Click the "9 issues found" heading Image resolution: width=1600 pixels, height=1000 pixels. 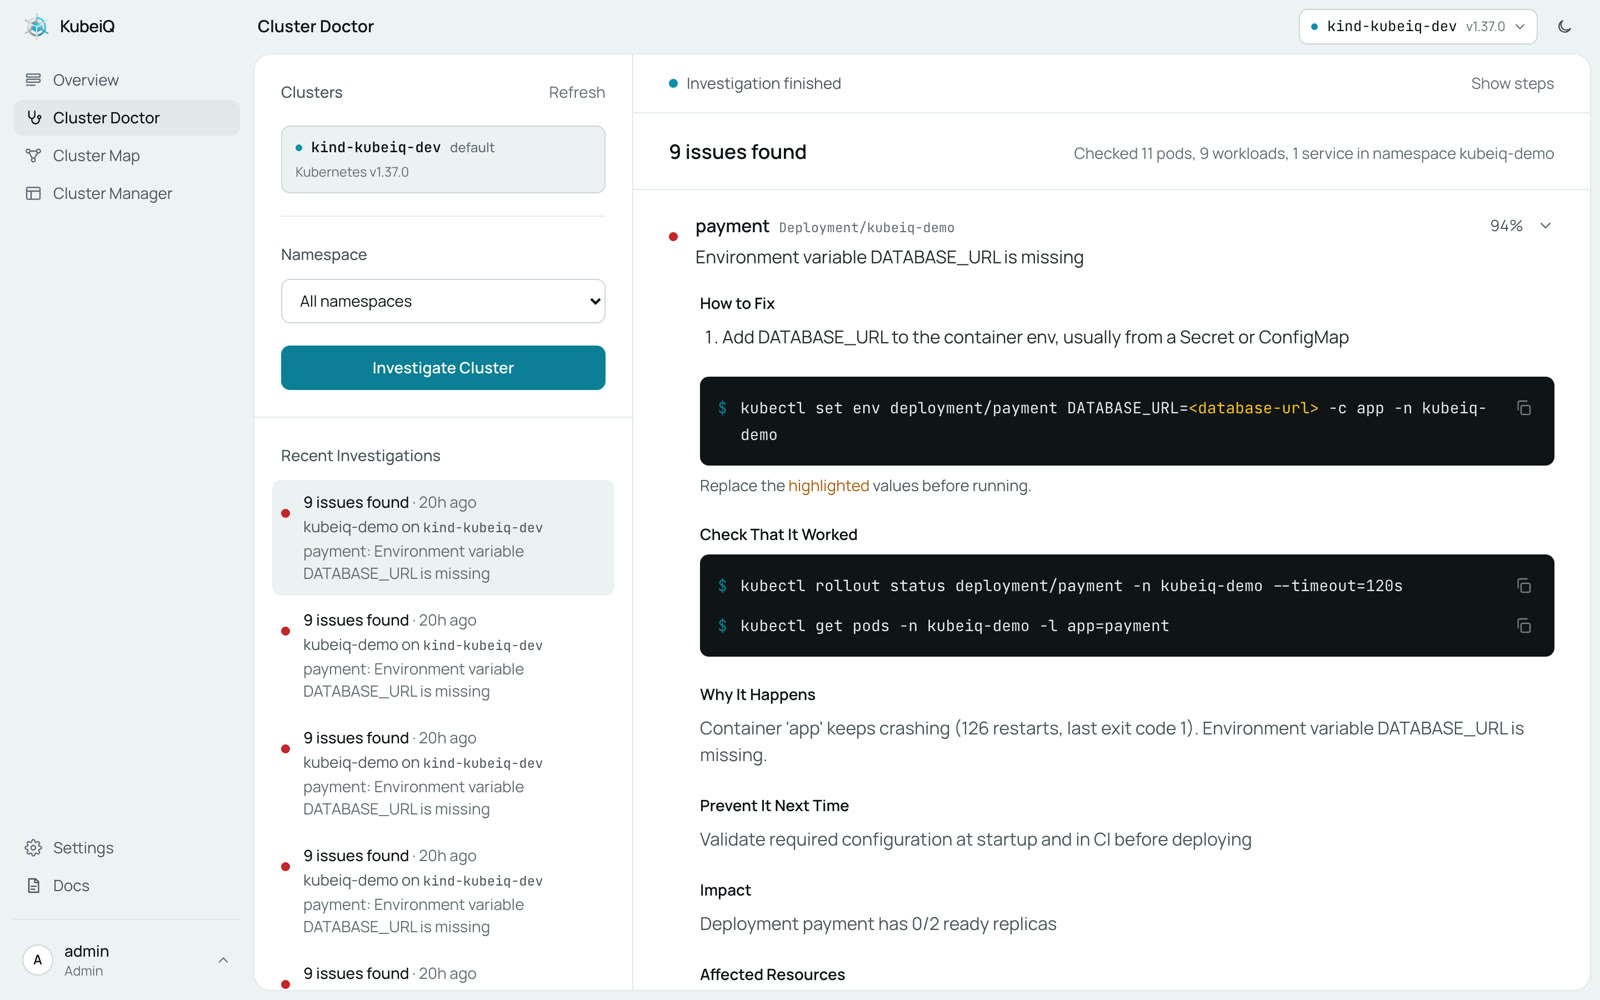point(738,152)
